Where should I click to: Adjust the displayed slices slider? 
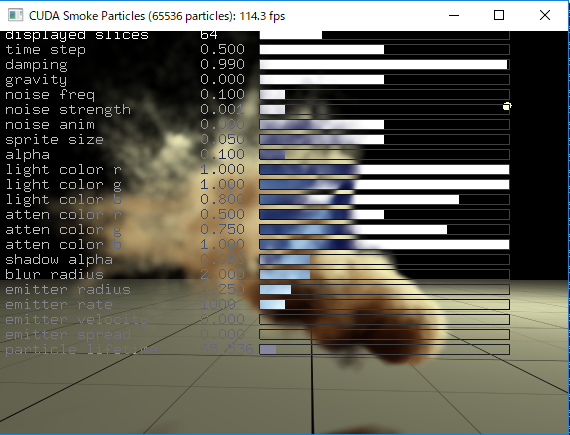coord(385,35)
